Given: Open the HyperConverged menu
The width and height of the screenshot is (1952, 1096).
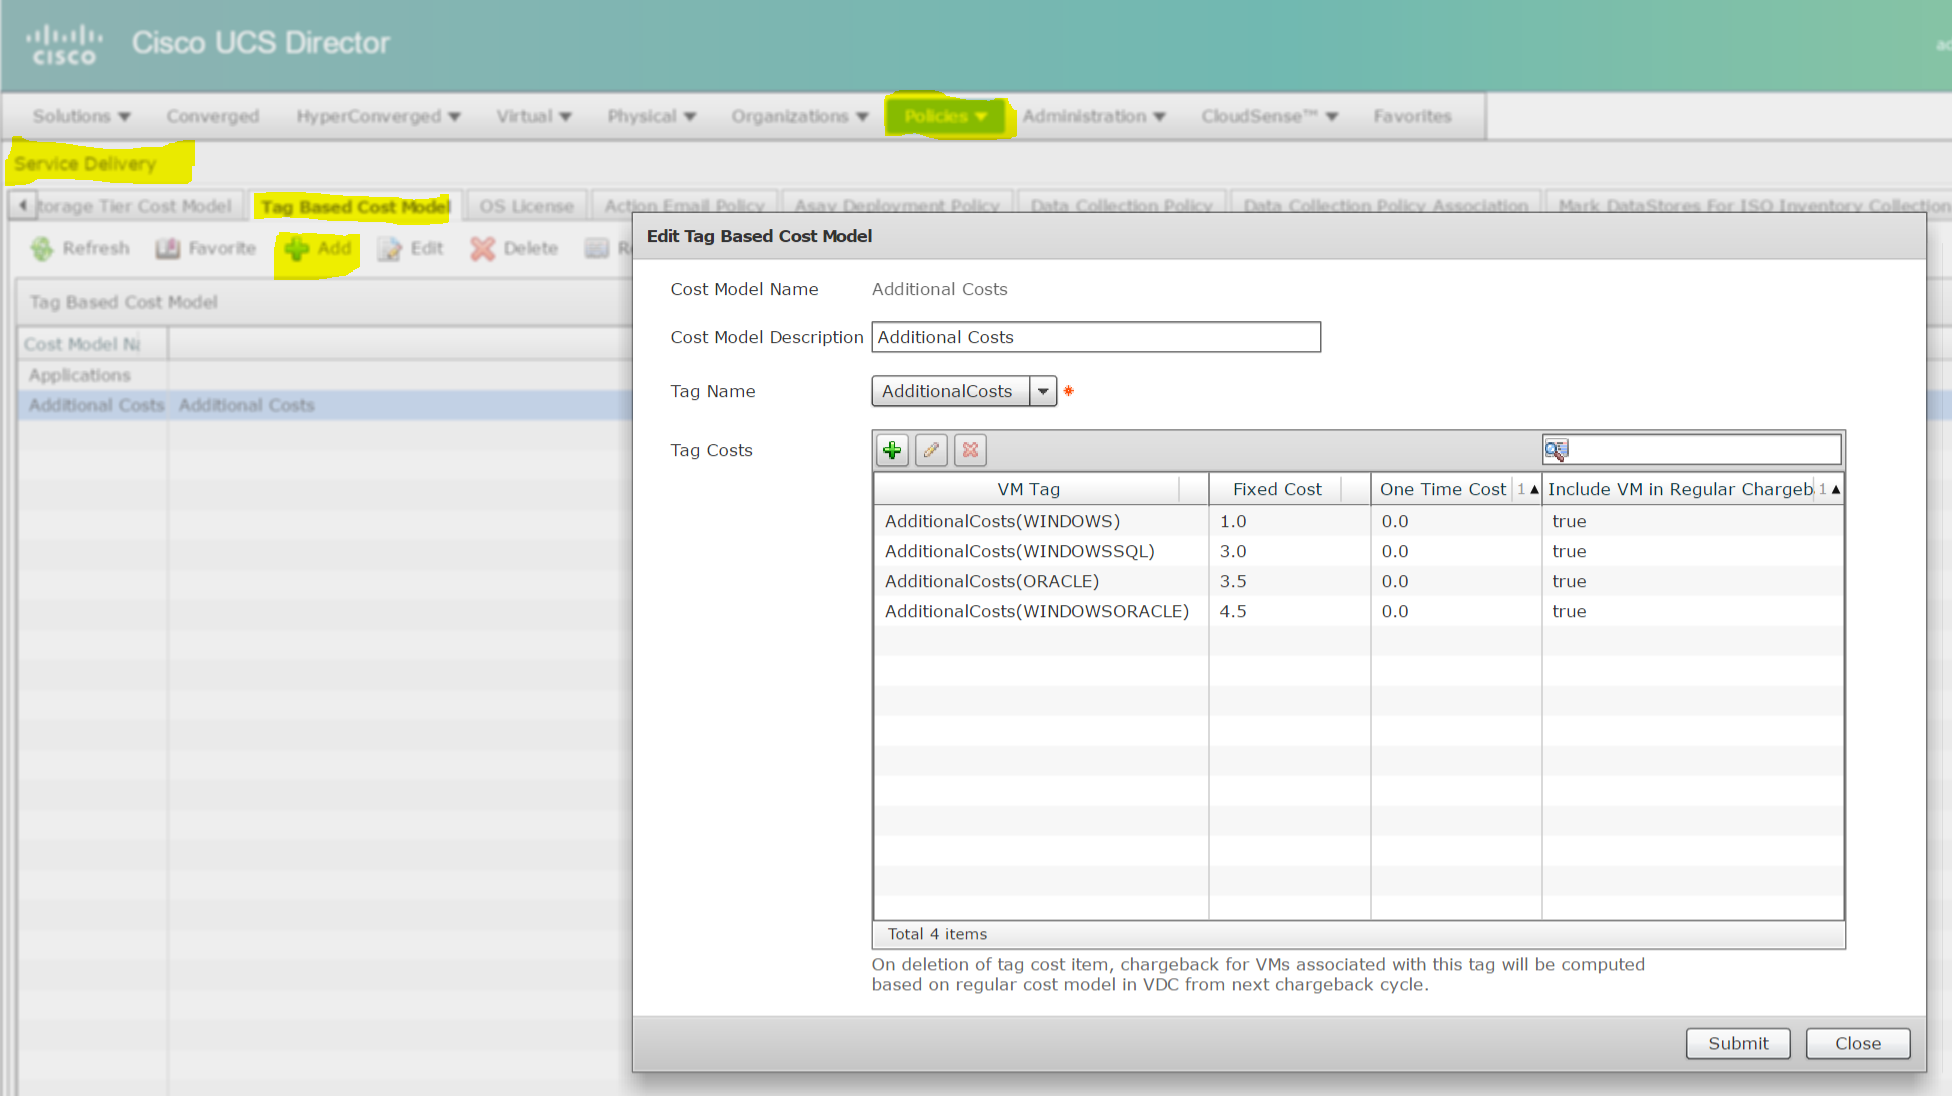Looking at the screenshot, I should (378, 116).
